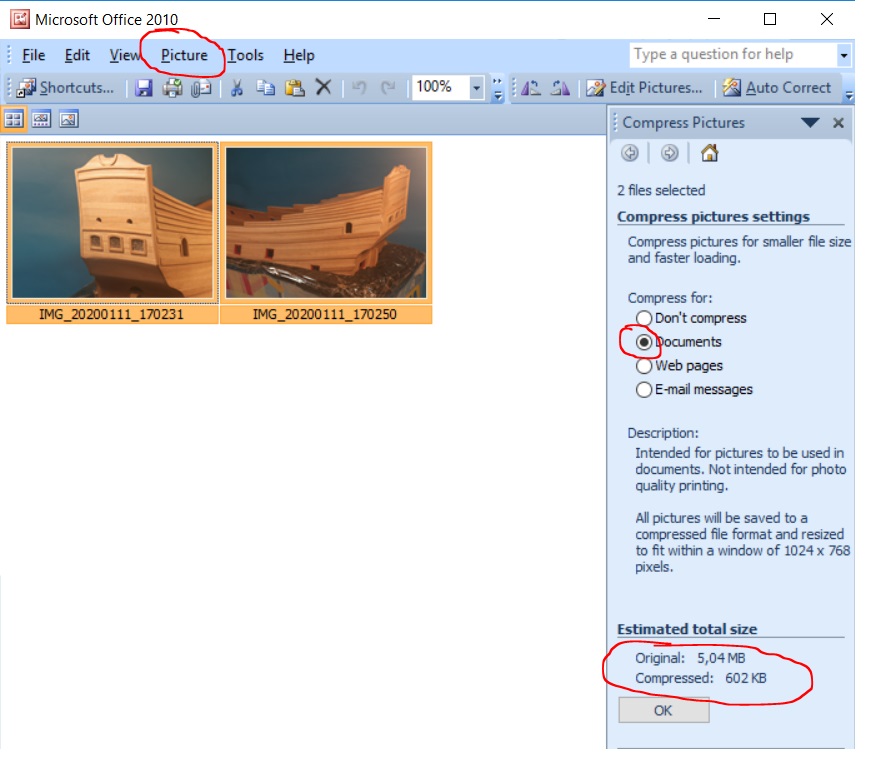Click the Edit Pictures button
This screenshot has width=870, height=768.
(645, 88)
